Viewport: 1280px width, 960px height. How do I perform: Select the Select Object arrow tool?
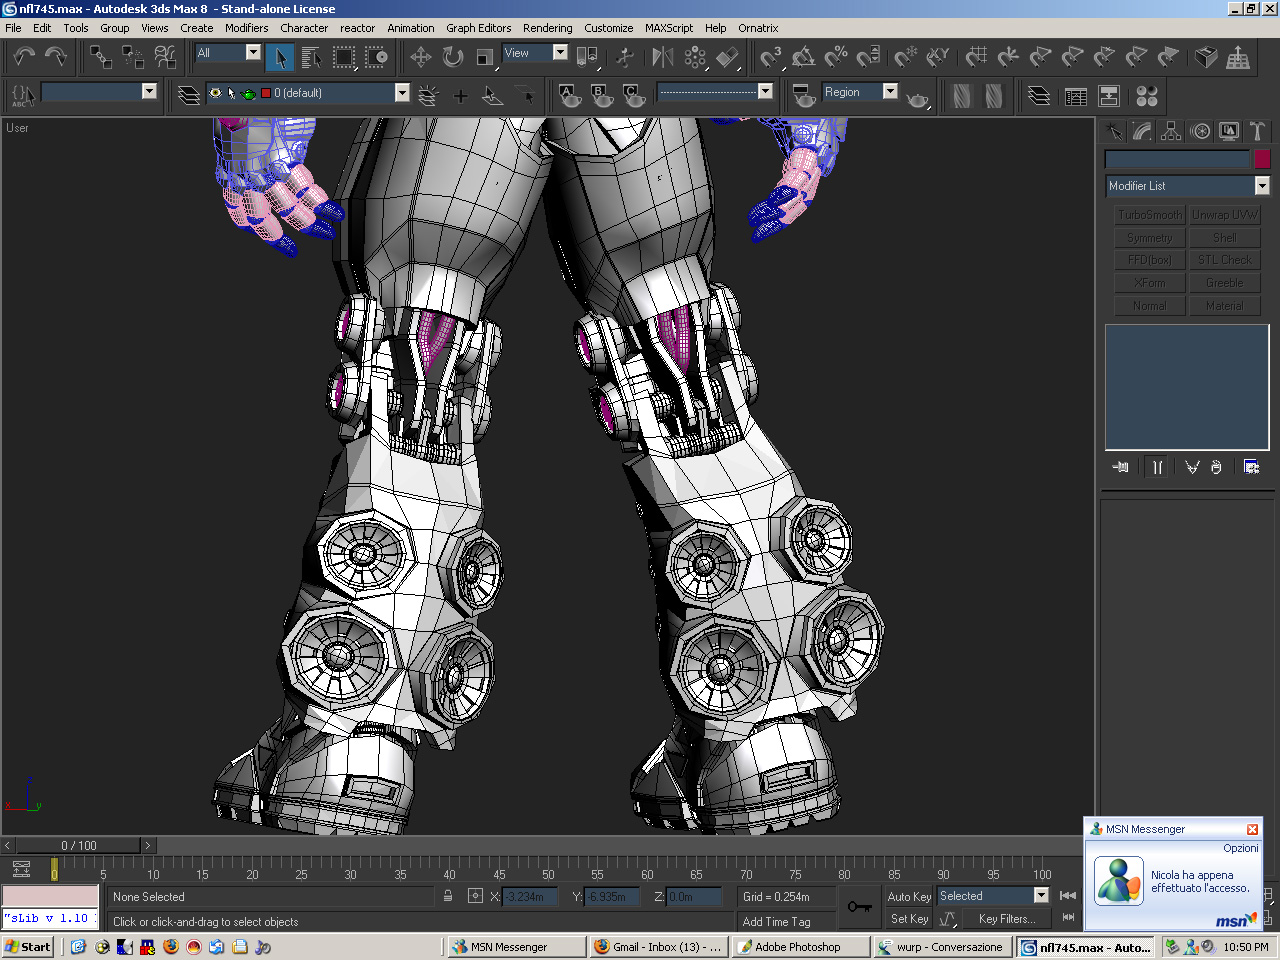[280, 58]
